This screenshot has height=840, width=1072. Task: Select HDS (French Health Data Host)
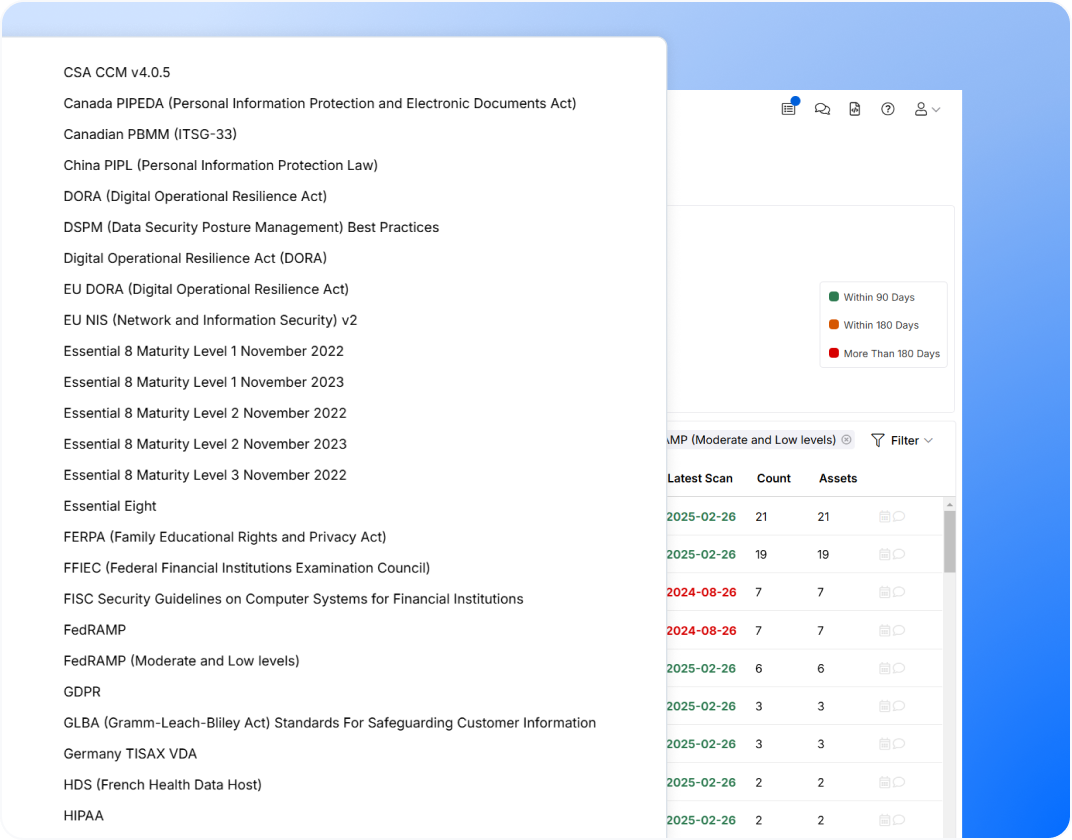pos(162,785)
